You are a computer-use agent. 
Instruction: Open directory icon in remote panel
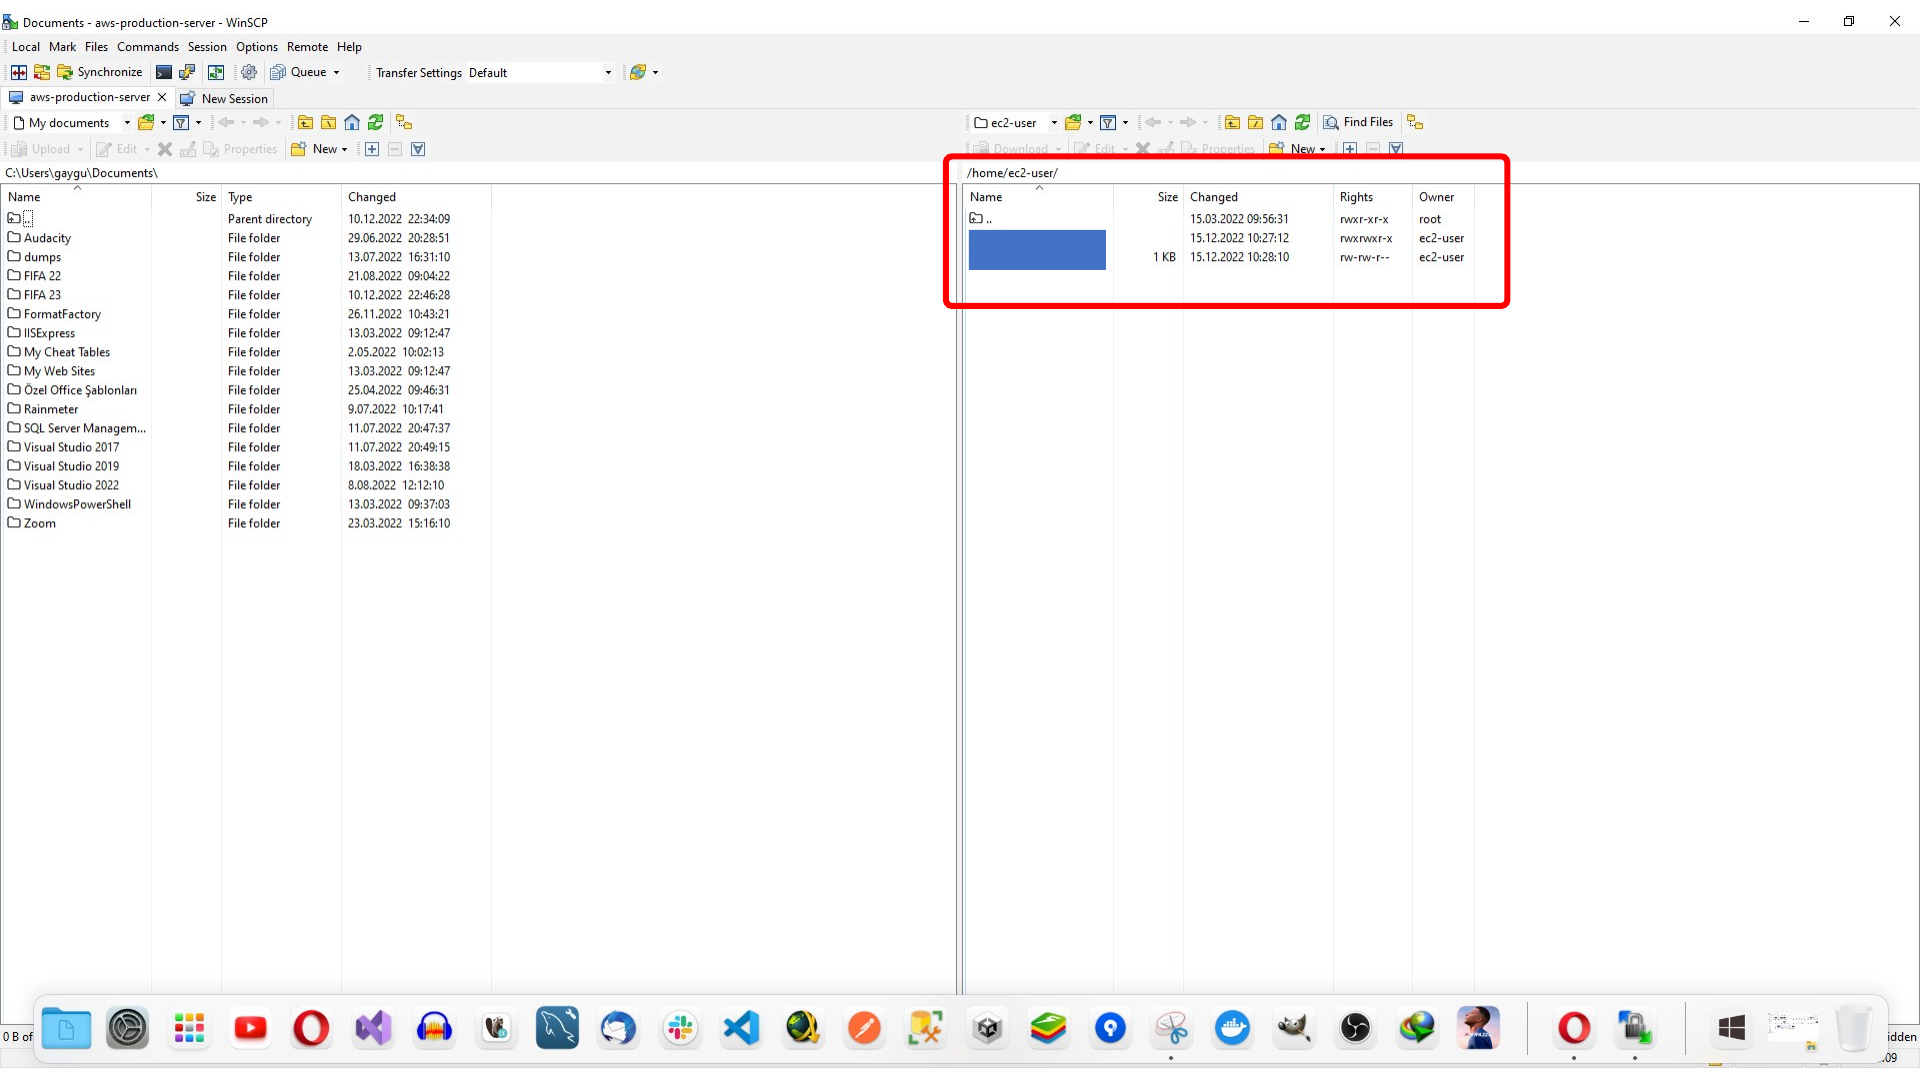tap(1073, 122)
